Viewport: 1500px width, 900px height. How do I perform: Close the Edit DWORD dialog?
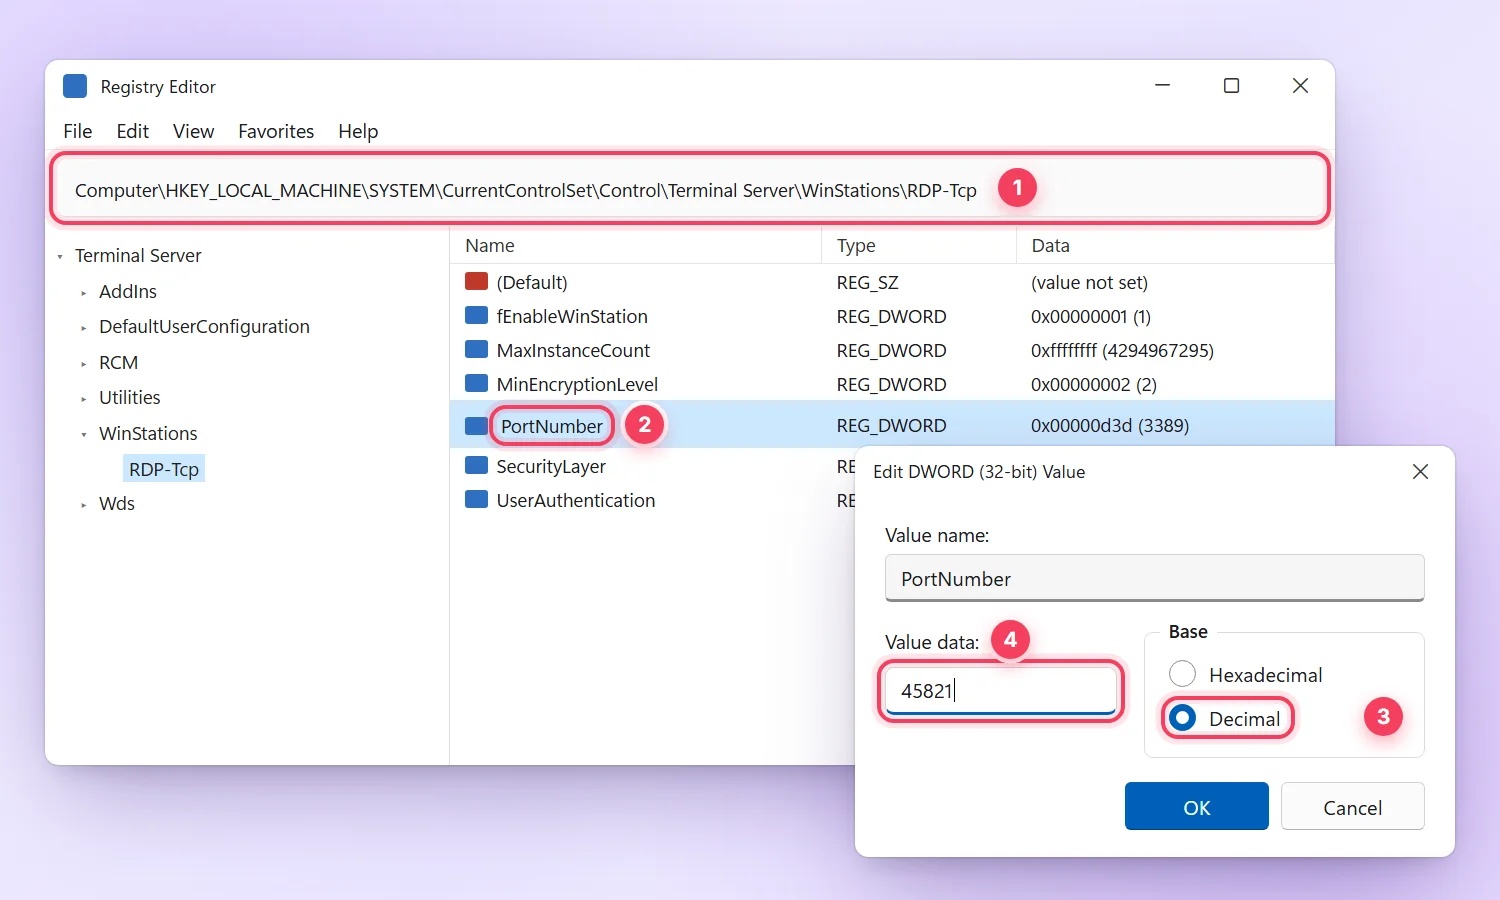click(x=1420, y=471)
